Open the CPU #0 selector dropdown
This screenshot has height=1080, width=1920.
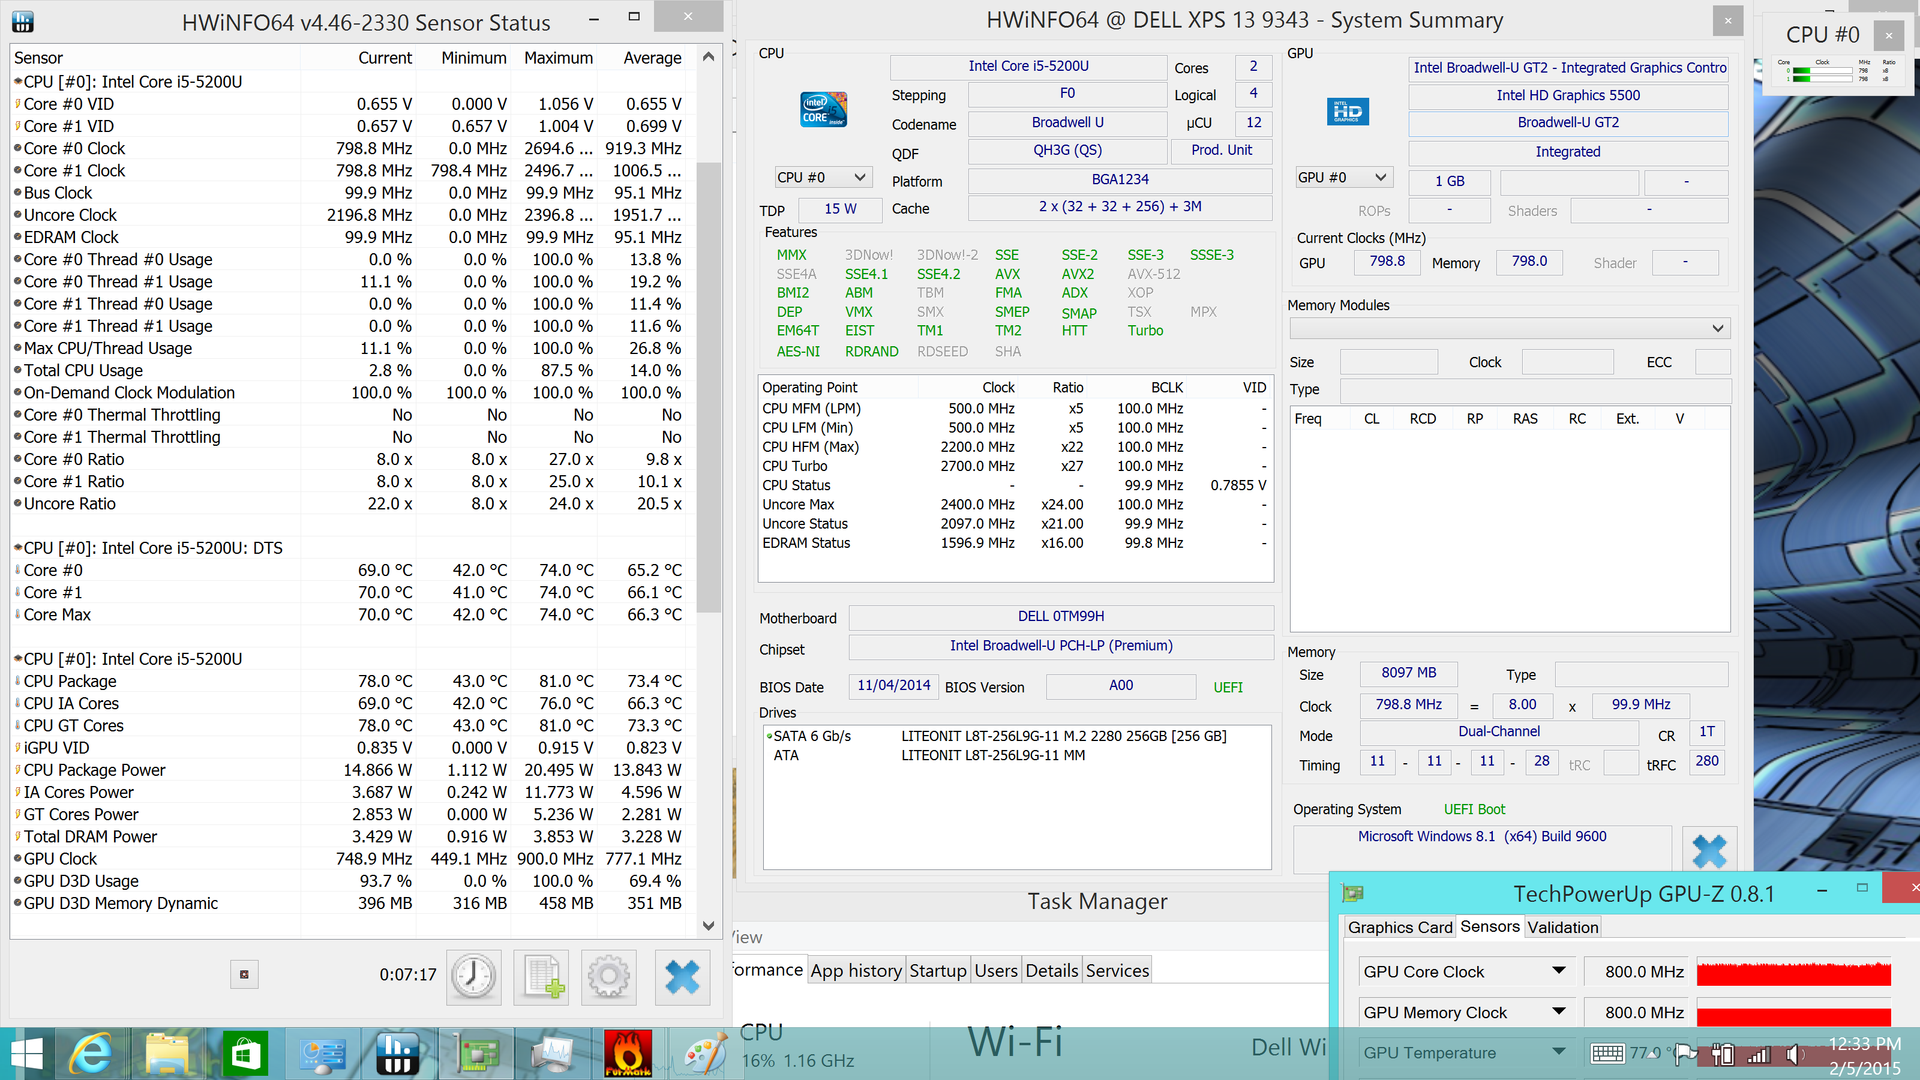pos(822,177)
